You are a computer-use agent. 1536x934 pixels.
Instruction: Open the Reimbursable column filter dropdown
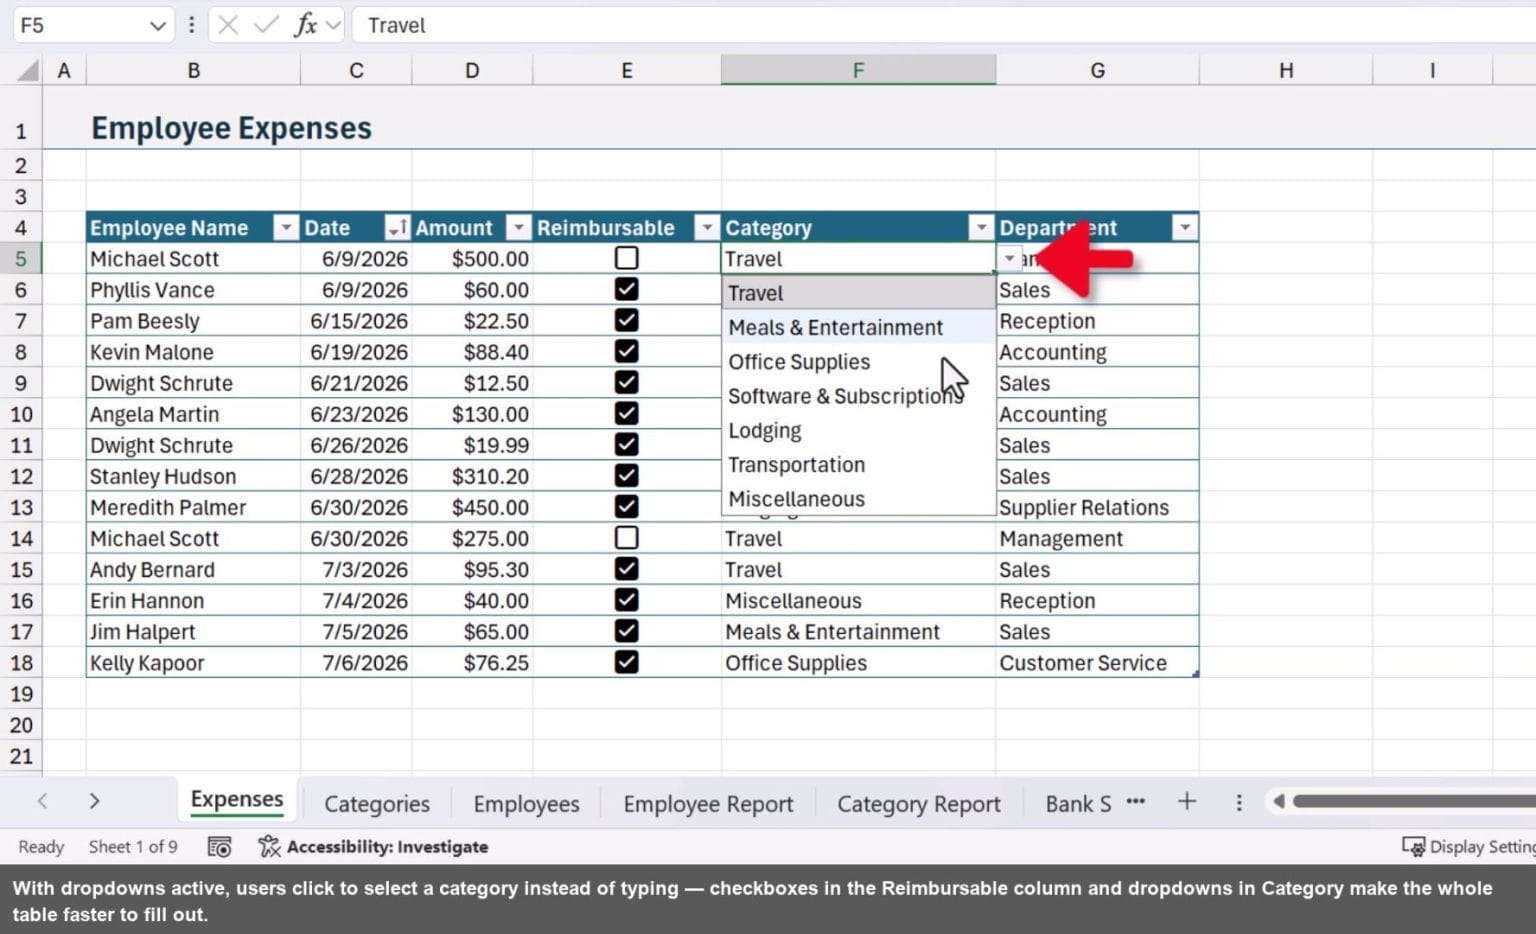(x=707, y=228)
